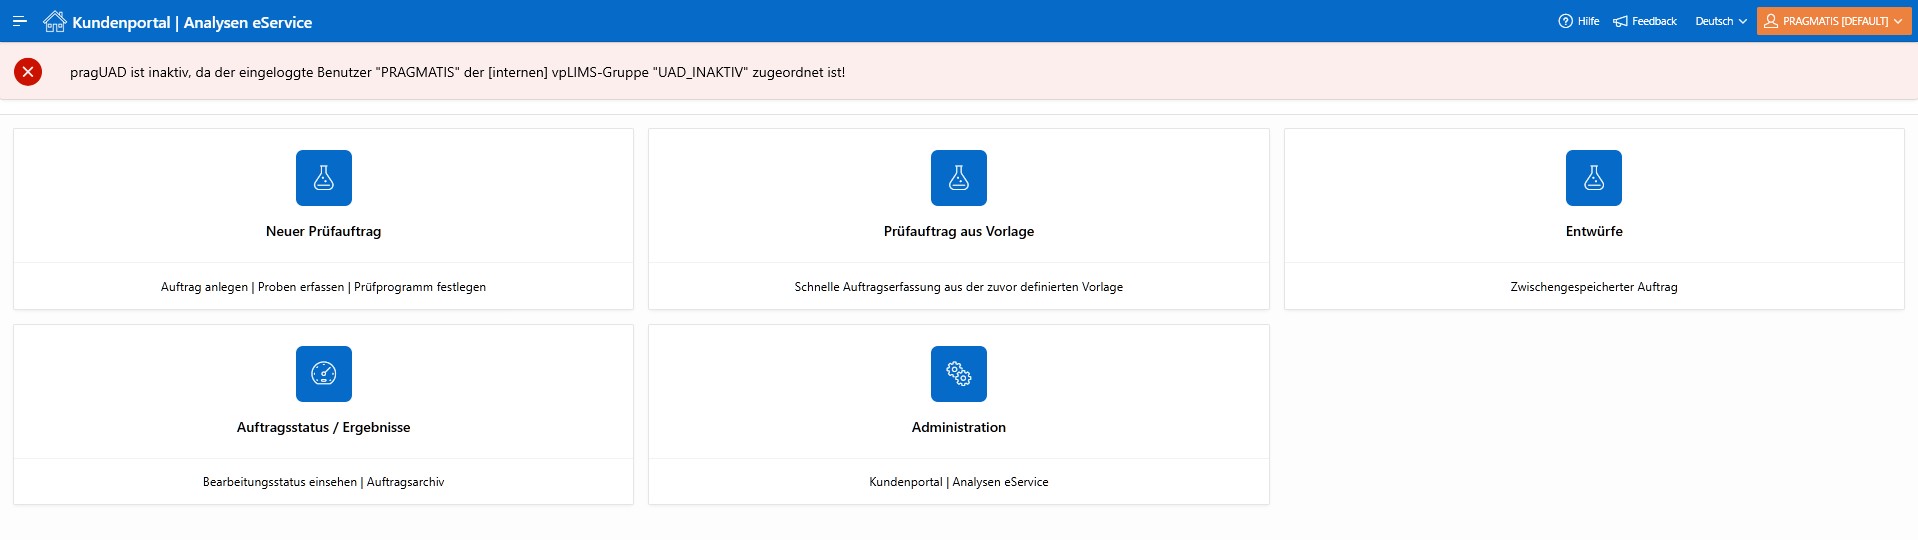Open Auftragsstatus / Ergebnisse title
Image resolution: width=1918 pixels, height=540 pixels.
click(324, 427)
